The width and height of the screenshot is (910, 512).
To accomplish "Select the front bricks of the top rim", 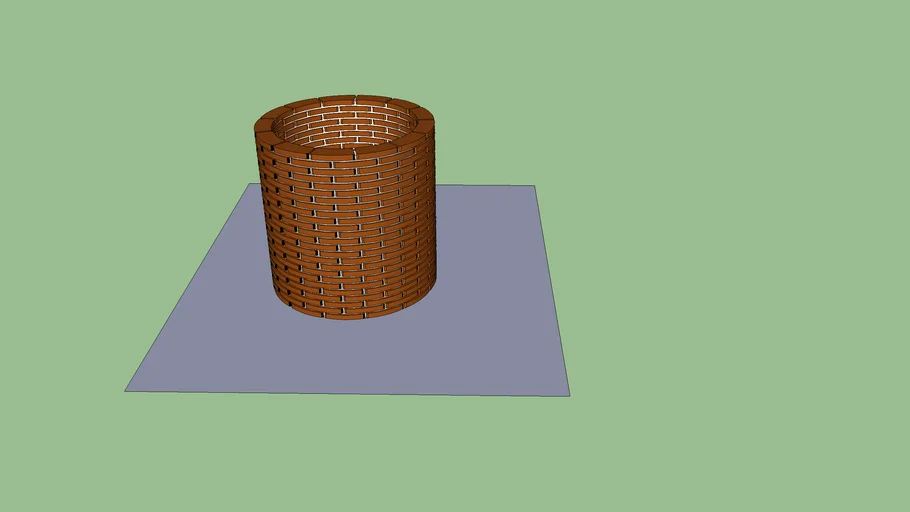I will 347,152.
